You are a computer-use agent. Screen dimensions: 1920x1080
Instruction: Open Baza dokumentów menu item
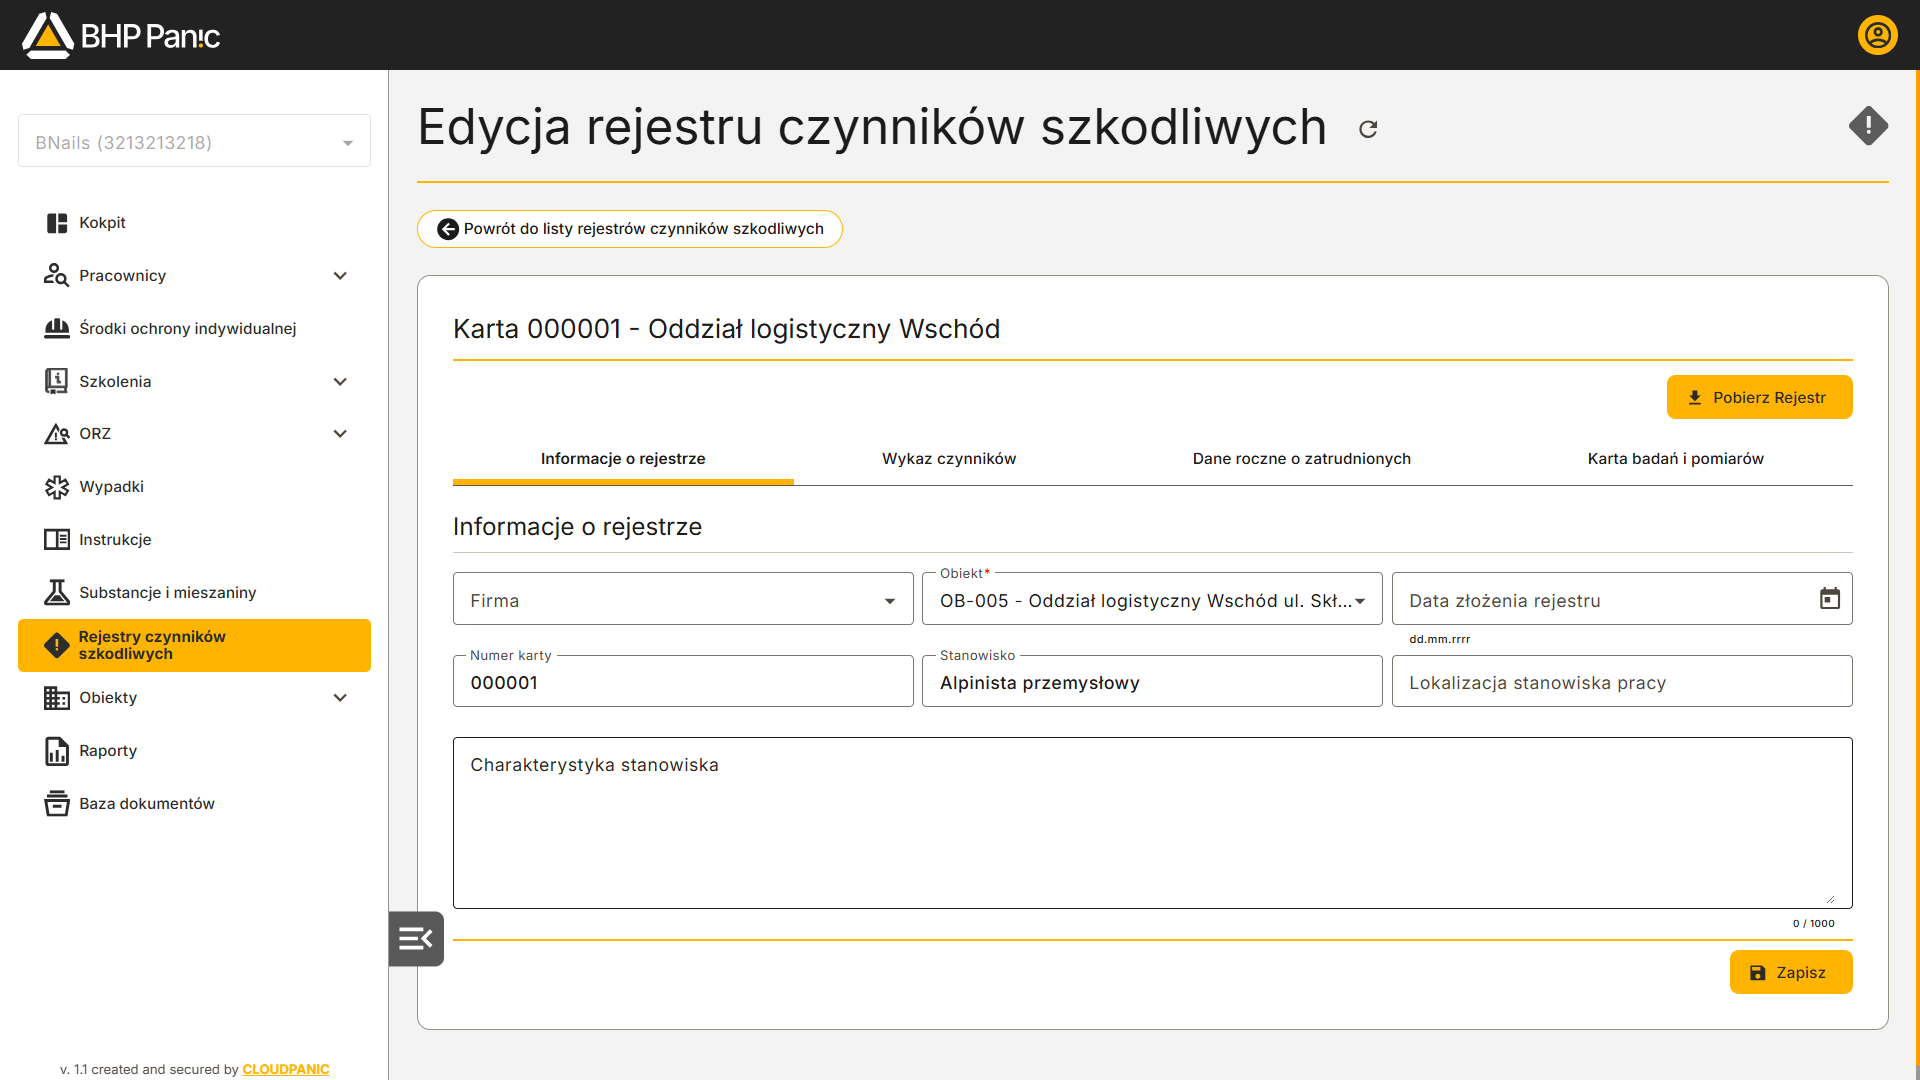point(194,804)
